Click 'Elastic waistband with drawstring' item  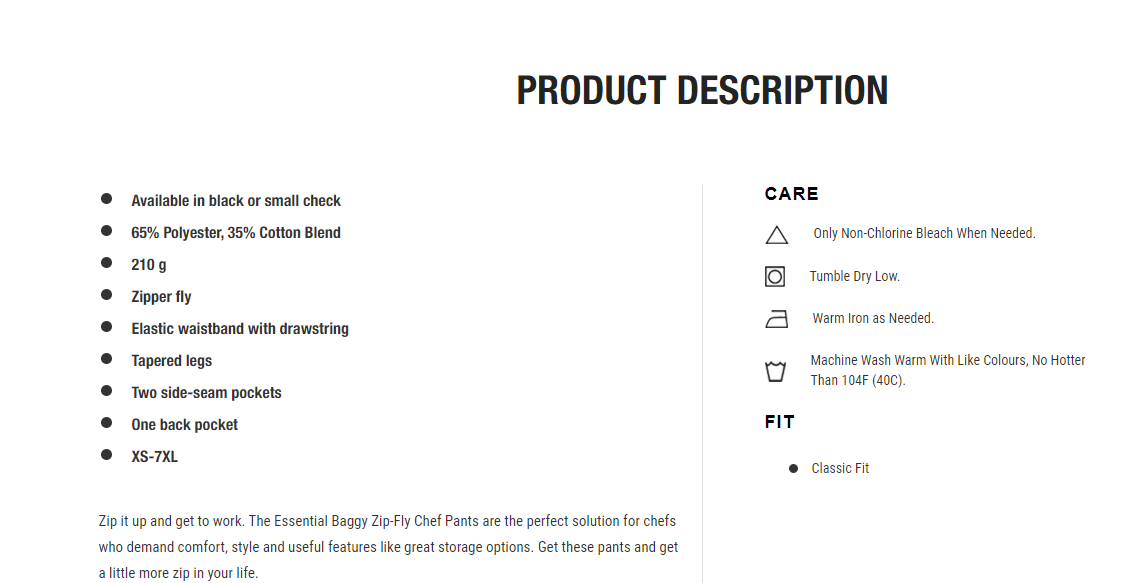[240, 328]
